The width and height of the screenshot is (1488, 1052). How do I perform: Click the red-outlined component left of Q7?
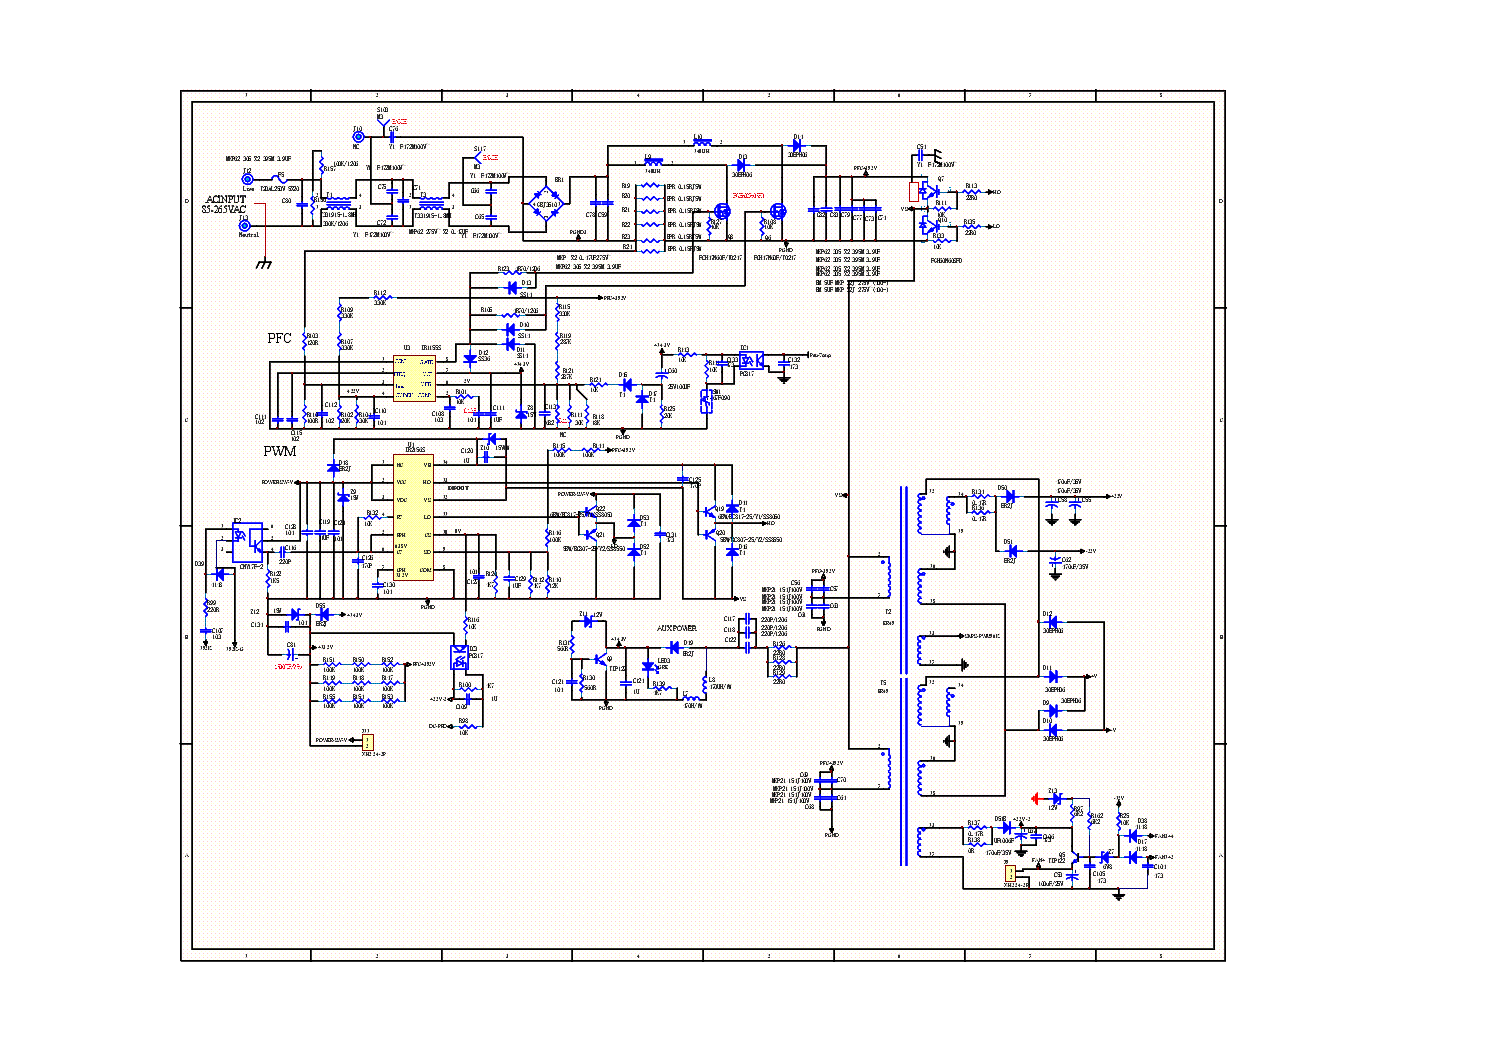(913, 191)
